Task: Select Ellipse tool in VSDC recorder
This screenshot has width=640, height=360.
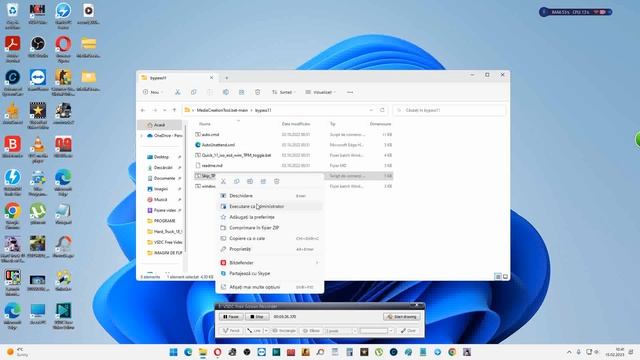Action: (311, 331)
